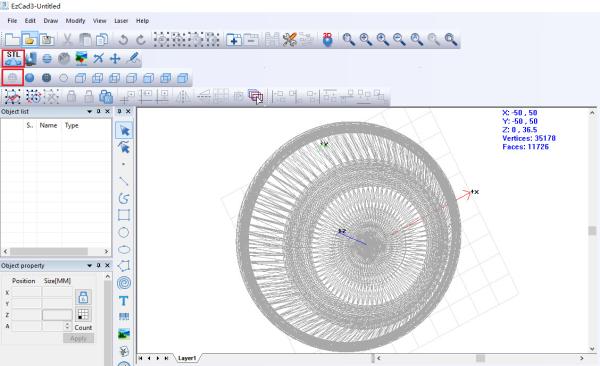Click the Open file folder icon
Screen dimensions: 600x366
(x=29, y=39)
